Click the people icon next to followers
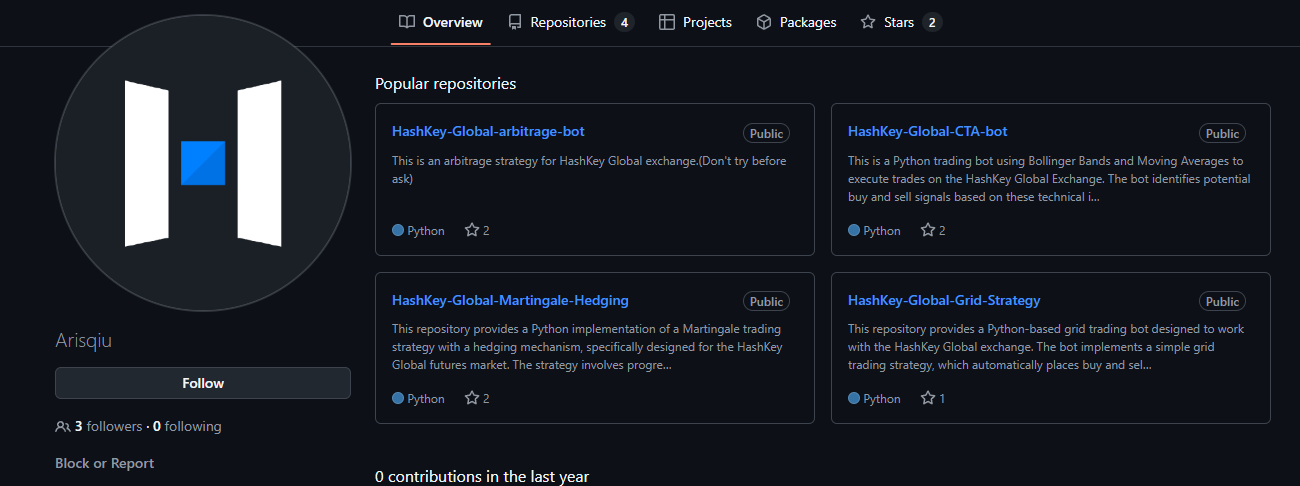1300x486 pixels. pos(63,426)
